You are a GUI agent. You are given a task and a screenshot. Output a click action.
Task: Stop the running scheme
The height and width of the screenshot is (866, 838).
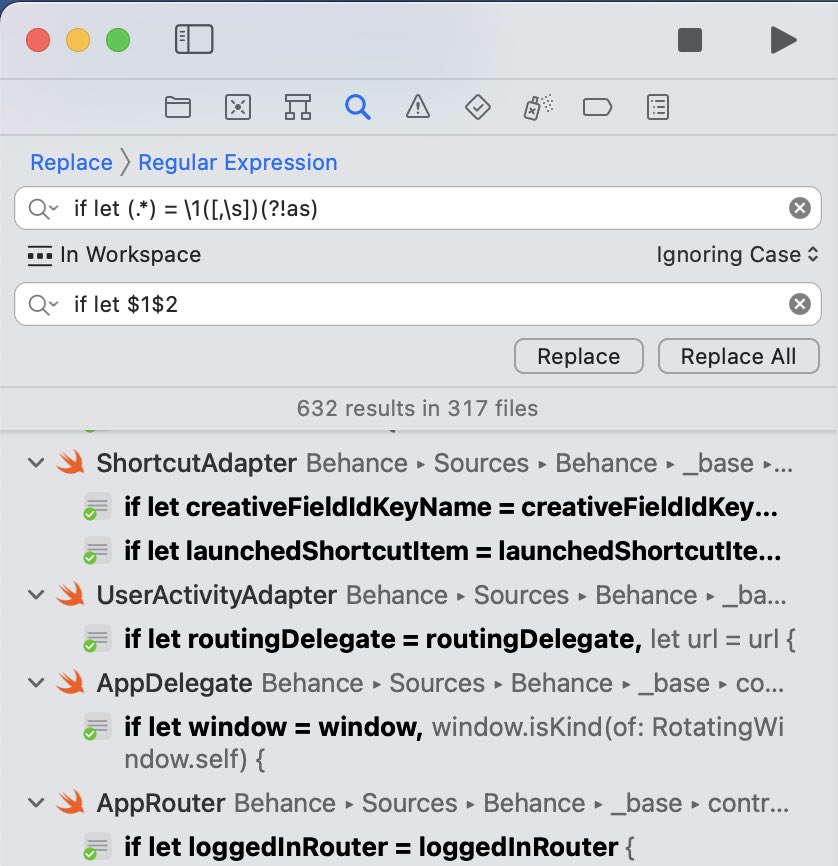(689, 40)
